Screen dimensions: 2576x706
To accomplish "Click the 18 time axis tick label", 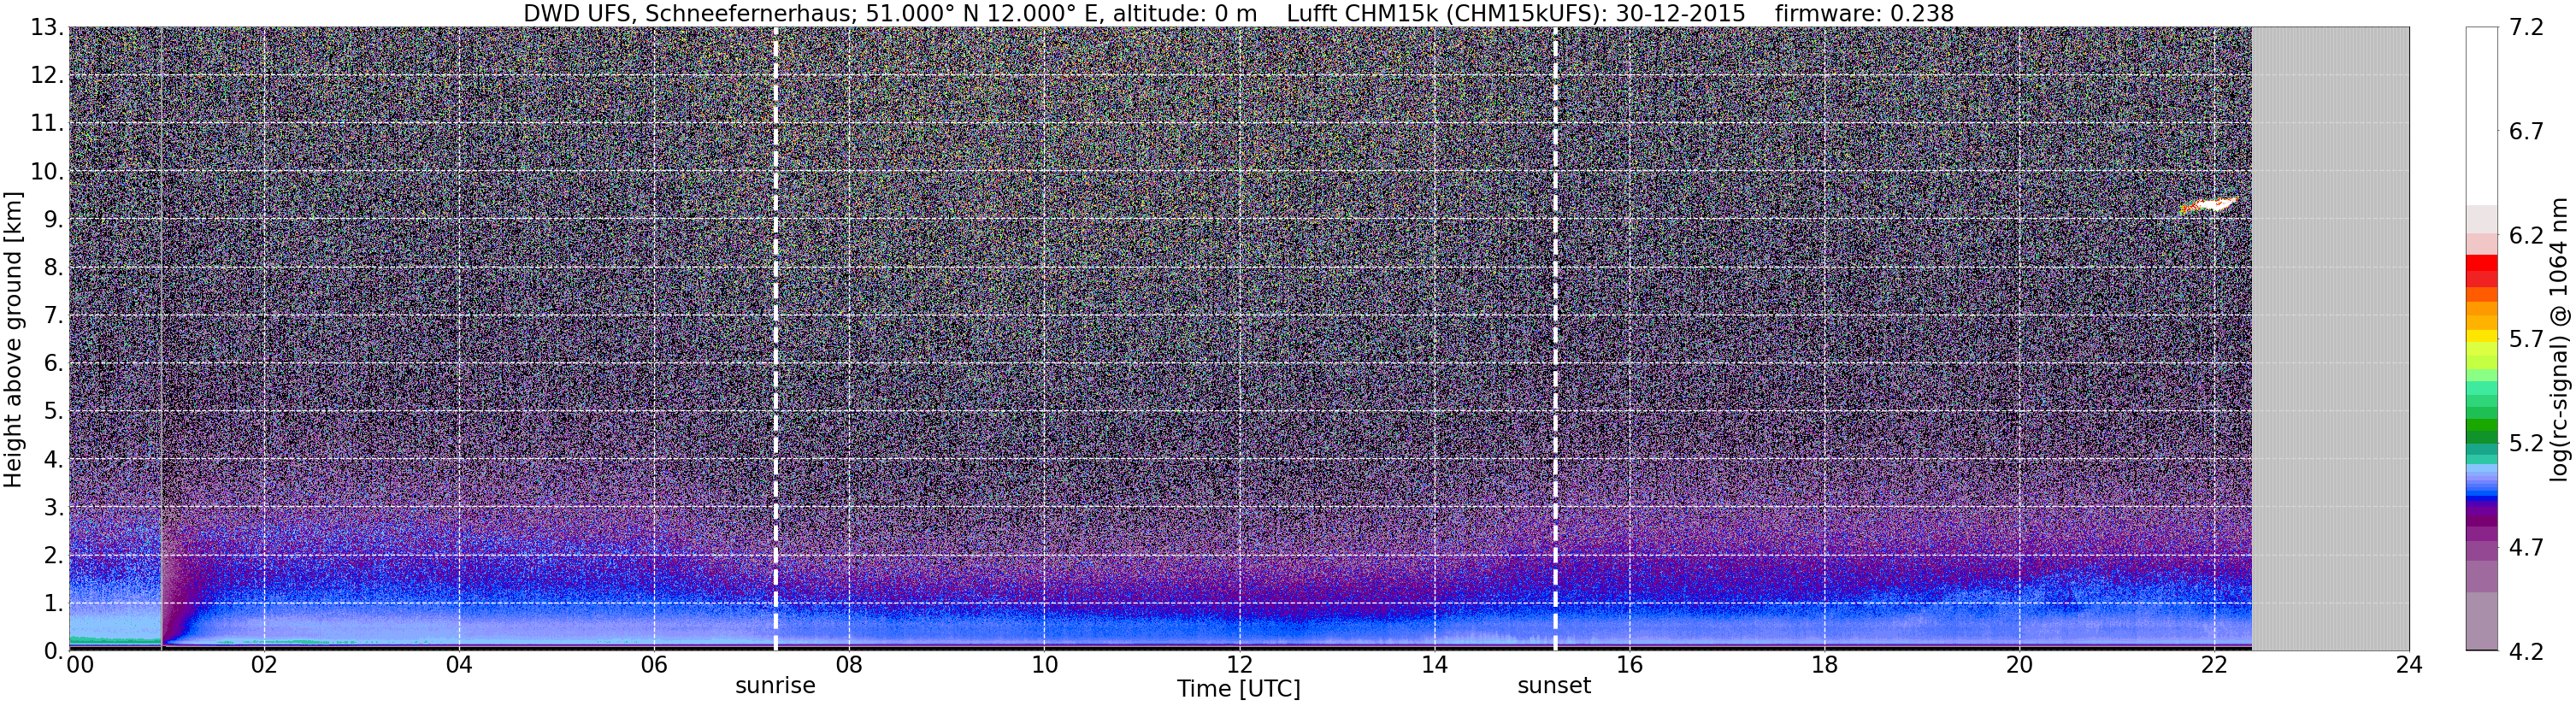I will pos(1824,665).
